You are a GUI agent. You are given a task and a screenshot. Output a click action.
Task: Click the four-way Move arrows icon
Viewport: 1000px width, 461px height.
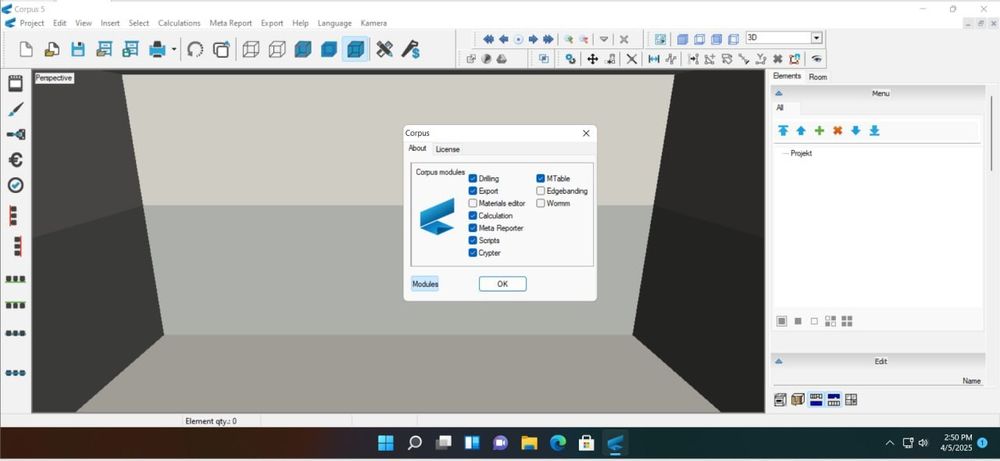coord(592,59)
